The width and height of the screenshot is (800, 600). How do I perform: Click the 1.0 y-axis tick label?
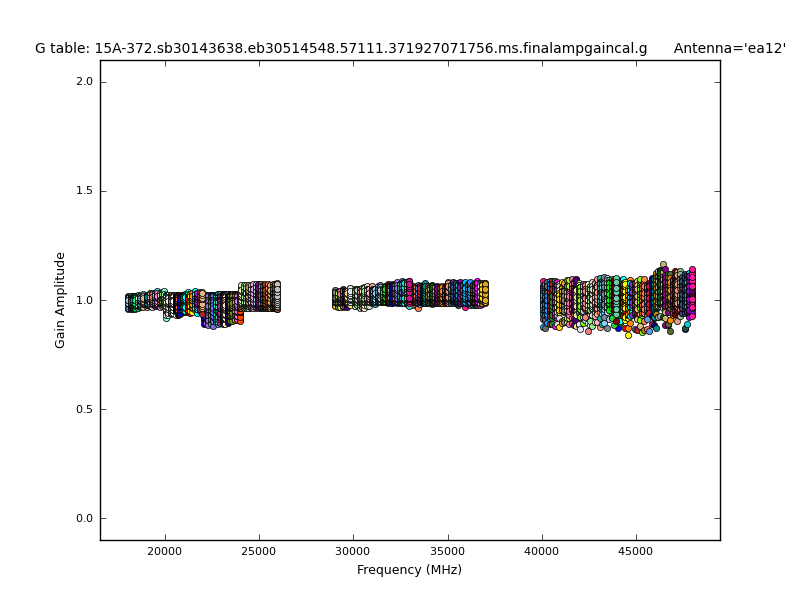84,300
